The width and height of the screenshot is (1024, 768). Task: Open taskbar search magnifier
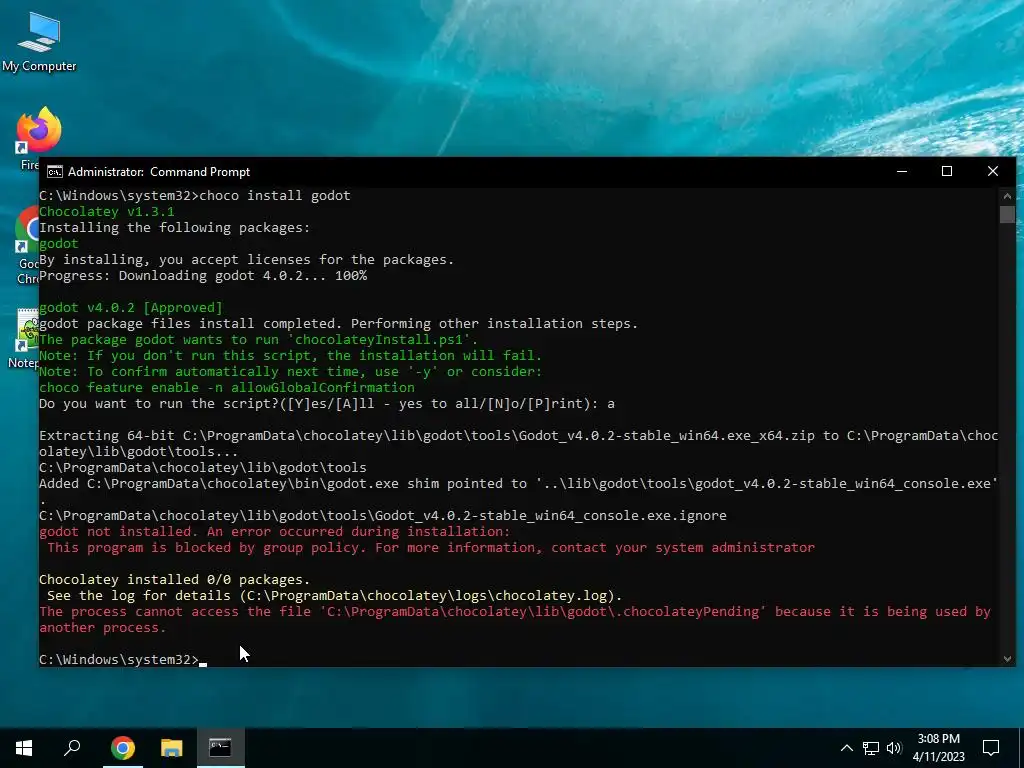coord(72,748)
